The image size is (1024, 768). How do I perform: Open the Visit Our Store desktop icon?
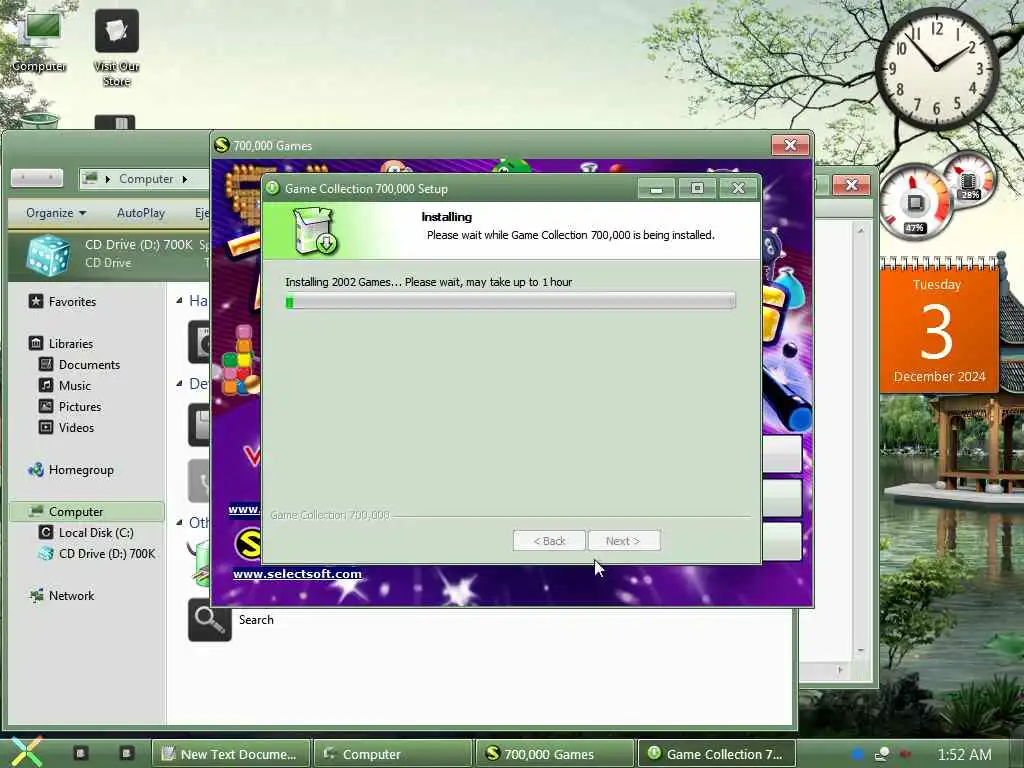pos(116,47)
